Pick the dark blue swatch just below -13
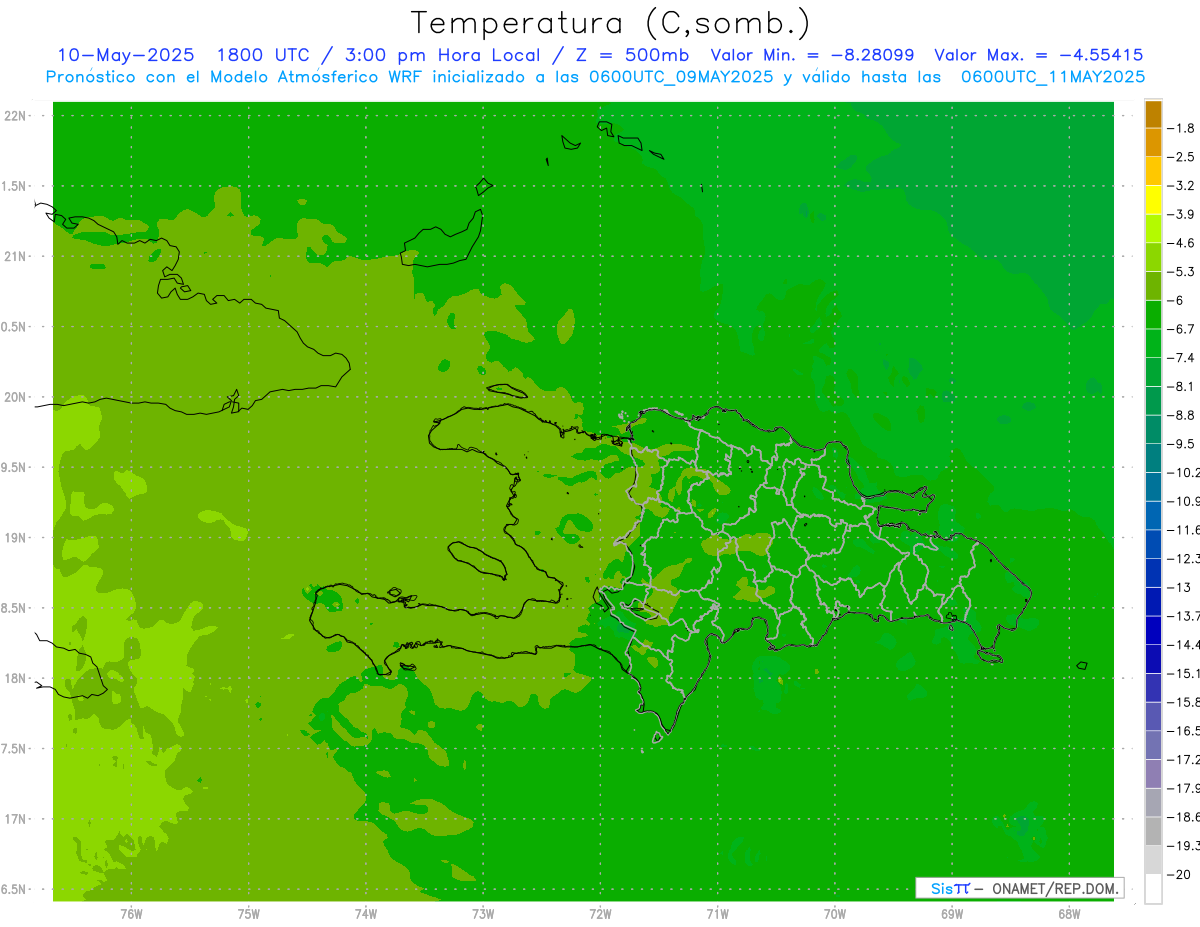The image size is (1200, 927). (1153, 601)
